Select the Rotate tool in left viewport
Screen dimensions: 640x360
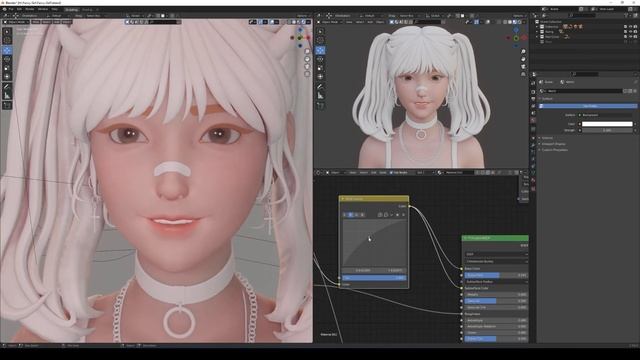7,59
